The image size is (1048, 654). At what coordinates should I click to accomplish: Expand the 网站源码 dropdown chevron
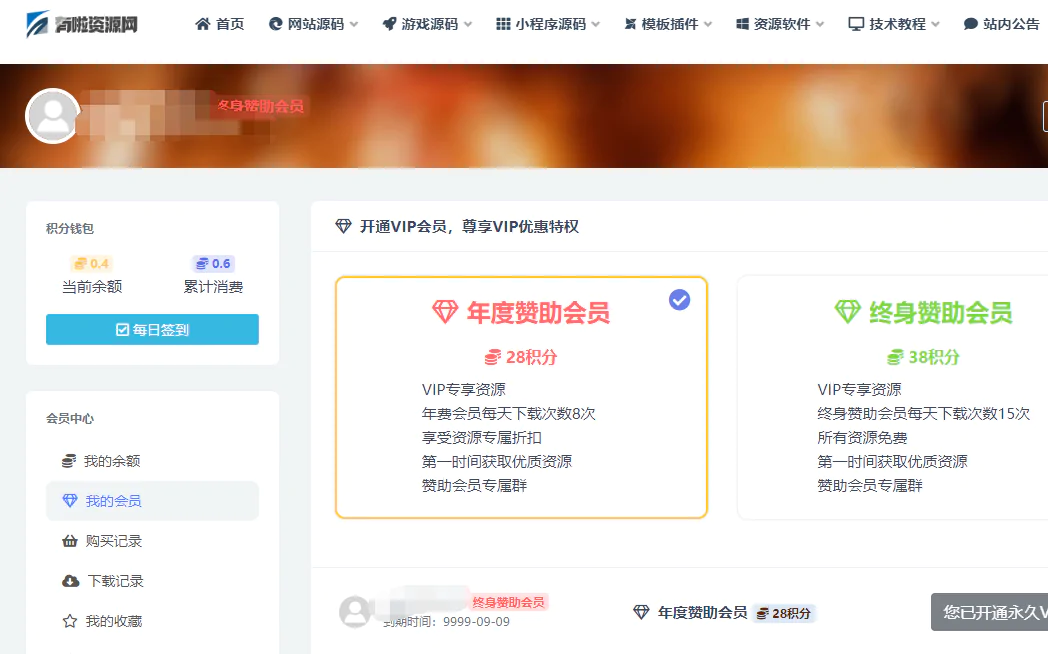coord(354,25)
